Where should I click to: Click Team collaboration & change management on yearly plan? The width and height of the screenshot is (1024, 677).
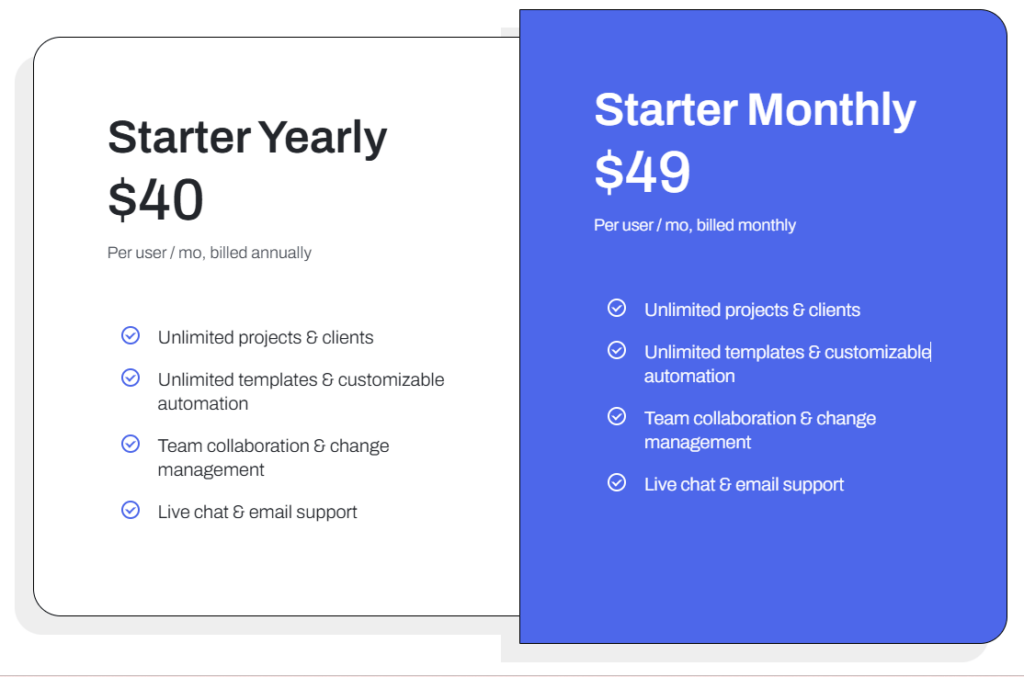(x=273, y=457)
